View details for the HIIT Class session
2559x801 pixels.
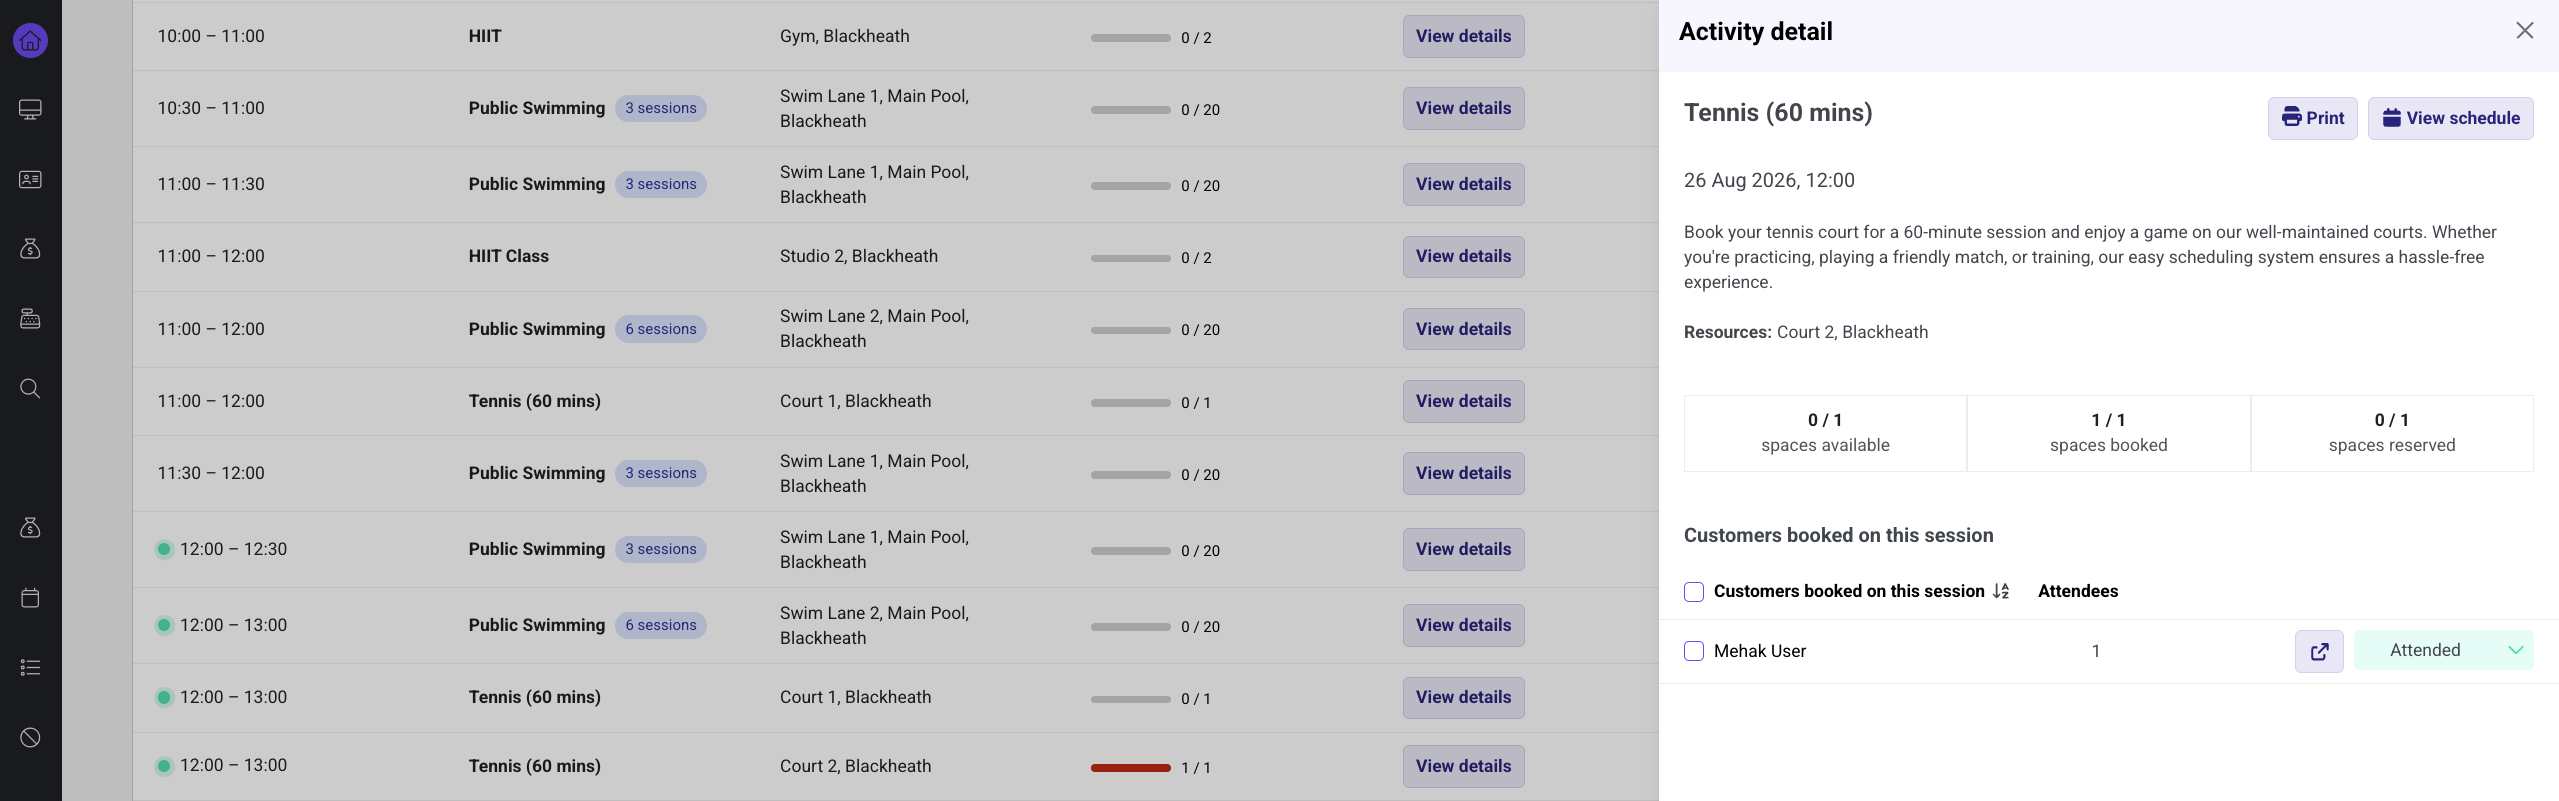point(1463,256)
